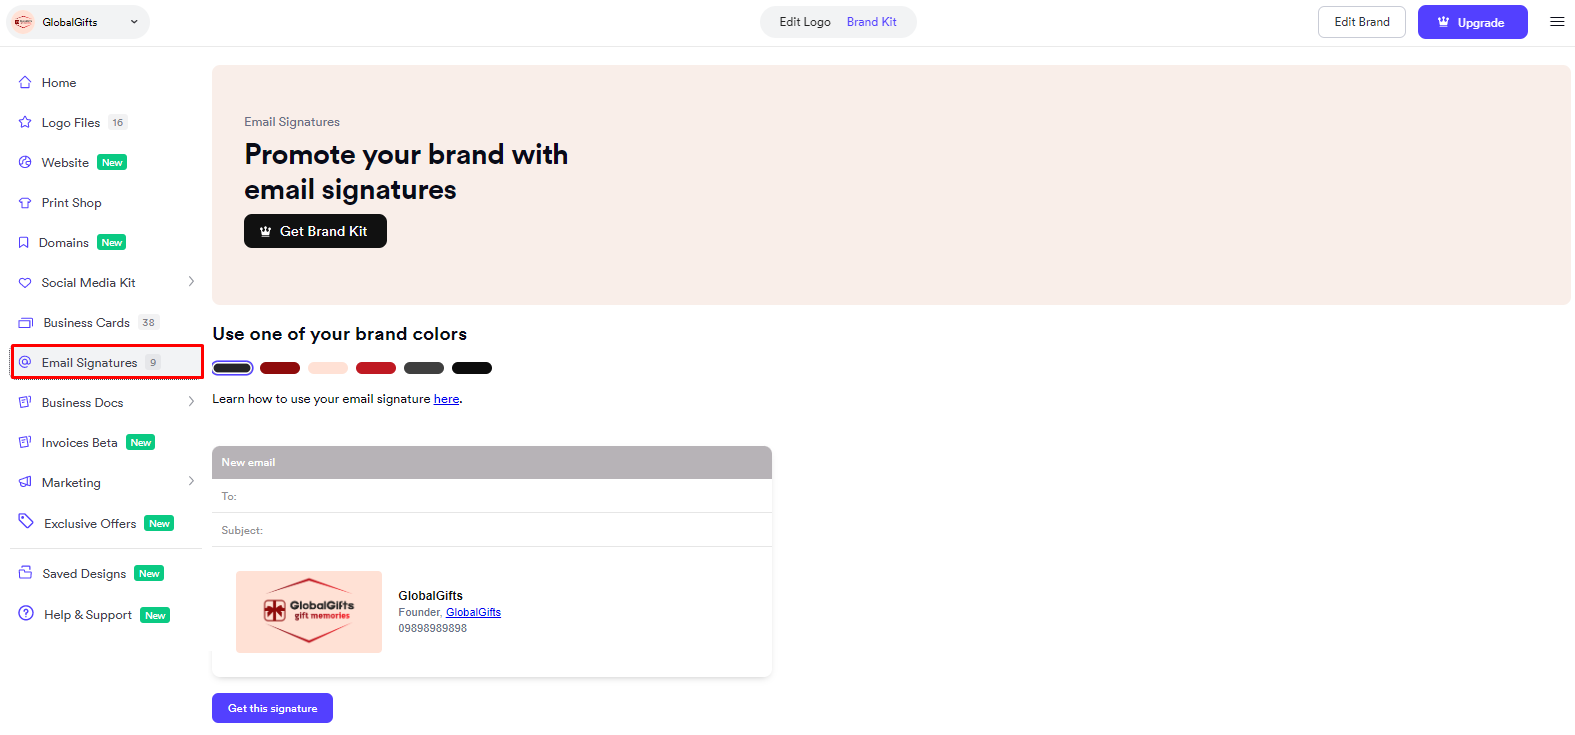Expand the Business Docs chevron
This screenshot has height=735, width=1575.
[x=191, y=402]
